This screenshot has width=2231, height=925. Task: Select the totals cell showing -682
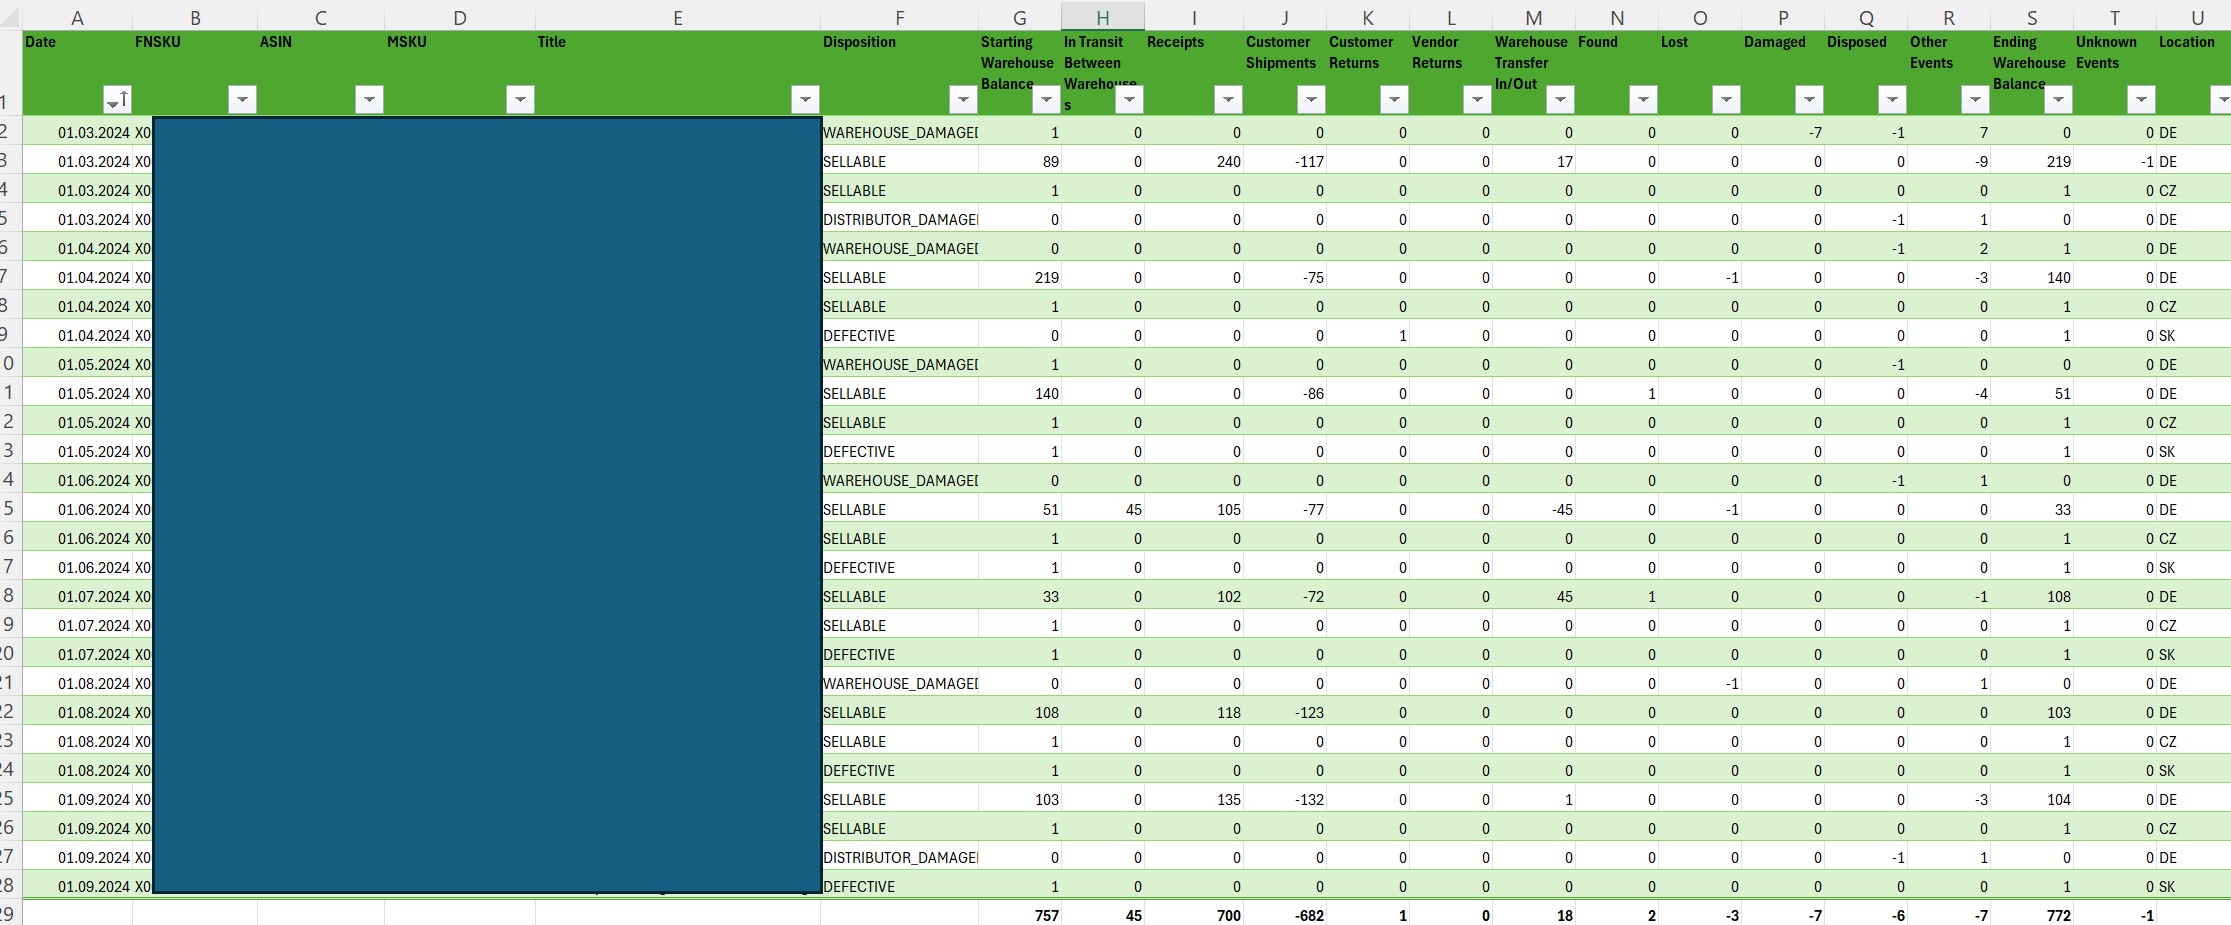point(1285,914)
